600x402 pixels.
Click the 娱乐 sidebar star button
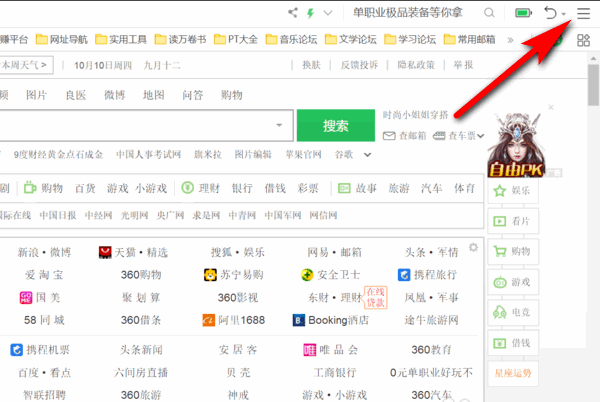coord(513,190)
